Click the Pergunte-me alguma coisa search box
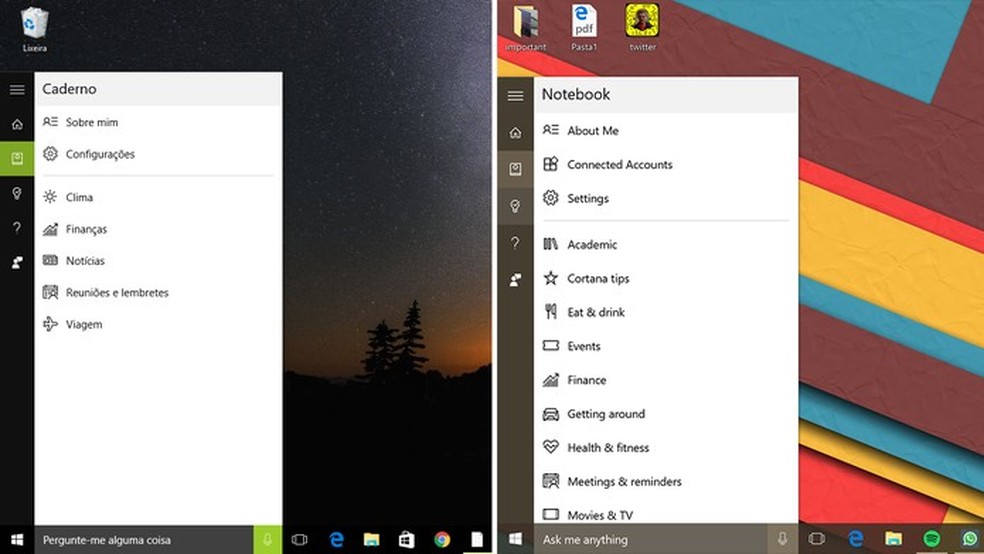Viewport: 984px width, 554px height. tap(144, 540)
